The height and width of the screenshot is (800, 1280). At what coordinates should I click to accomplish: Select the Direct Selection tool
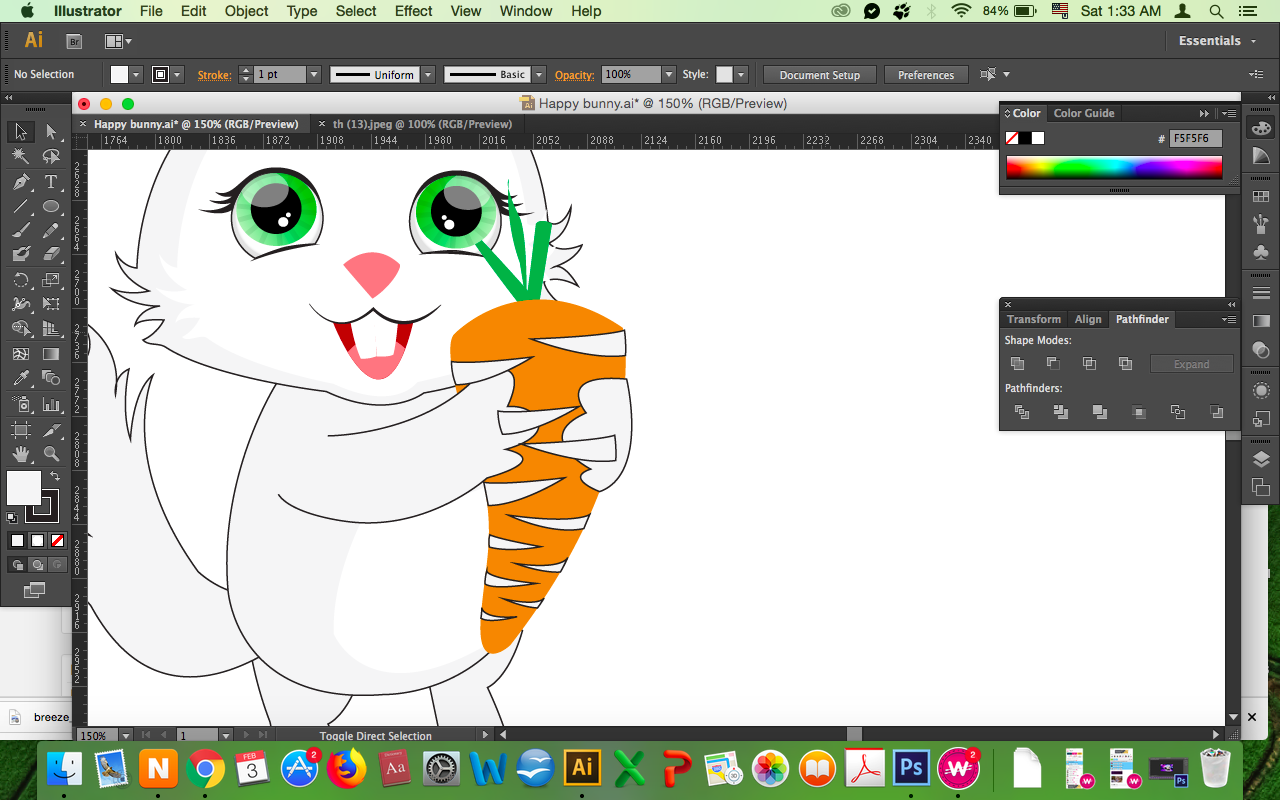coord(51,131)
